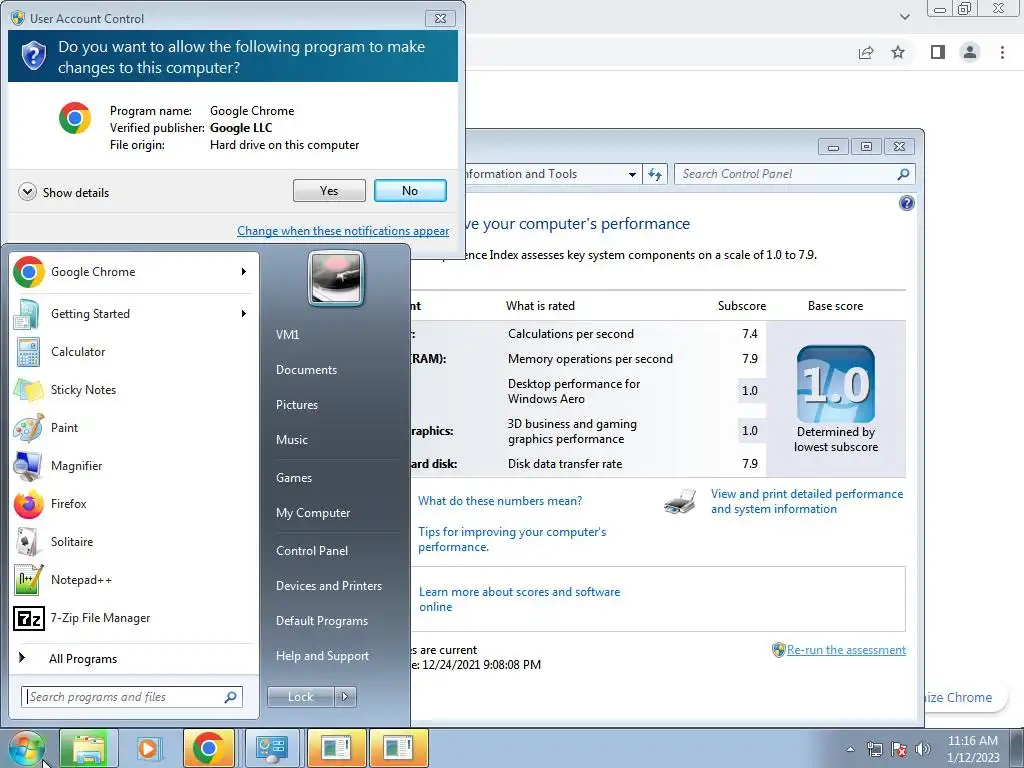Click the volume speaker tray icon
Screen dimensions: 1024x768
(923, 749)
